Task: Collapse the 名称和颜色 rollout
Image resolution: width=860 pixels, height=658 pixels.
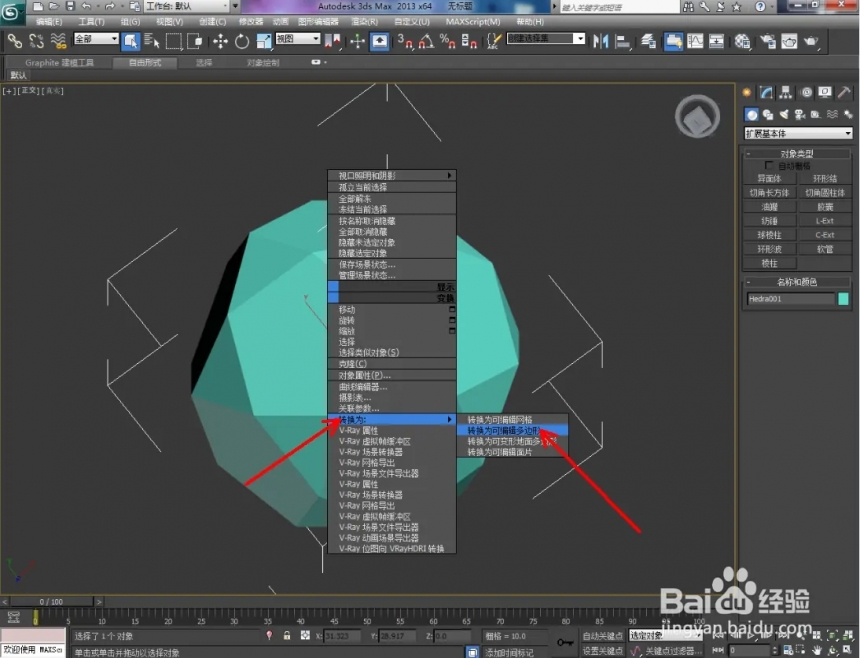Action: (x=797, y=282)
